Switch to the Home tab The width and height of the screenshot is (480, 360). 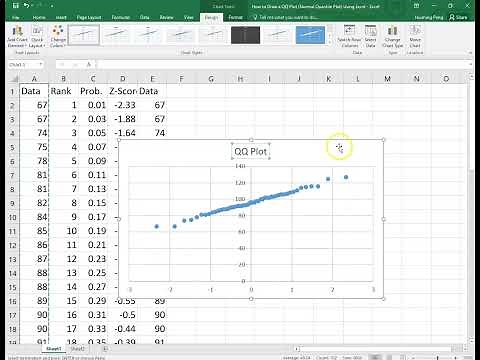click(x=39, y=17)
